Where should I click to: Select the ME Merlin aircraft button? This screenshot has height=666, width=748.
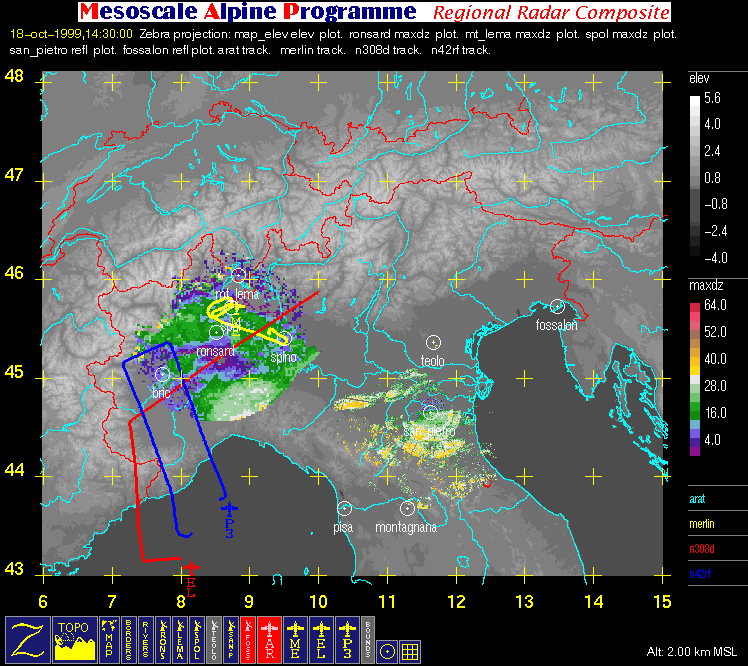tap(295, 640)
